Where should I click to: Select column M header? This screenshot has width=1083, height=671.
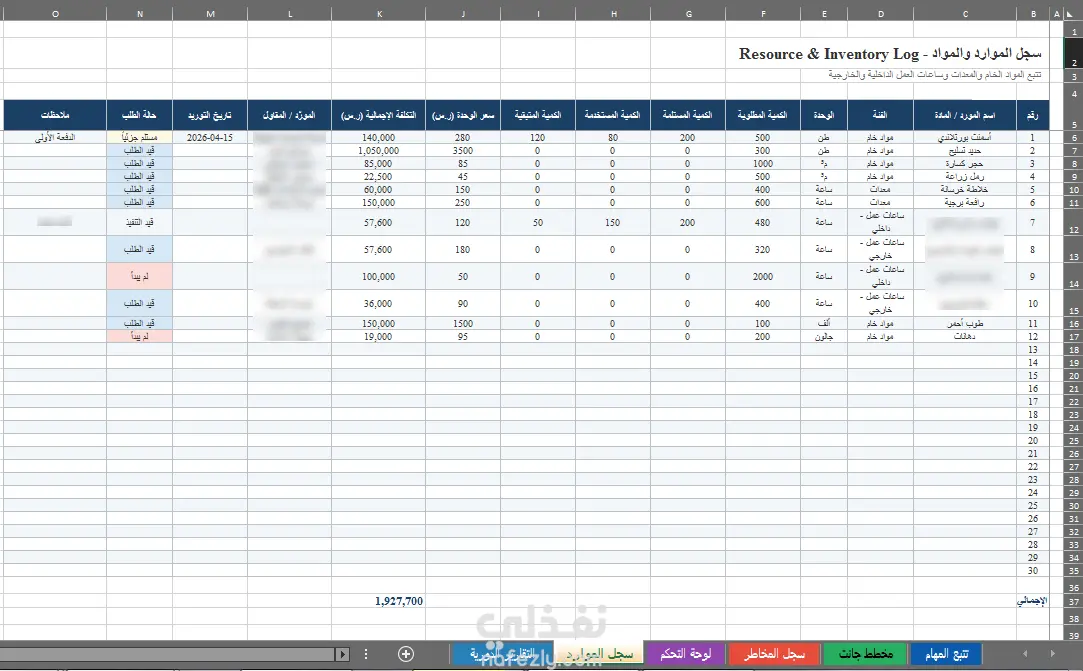tap(210, 14)
